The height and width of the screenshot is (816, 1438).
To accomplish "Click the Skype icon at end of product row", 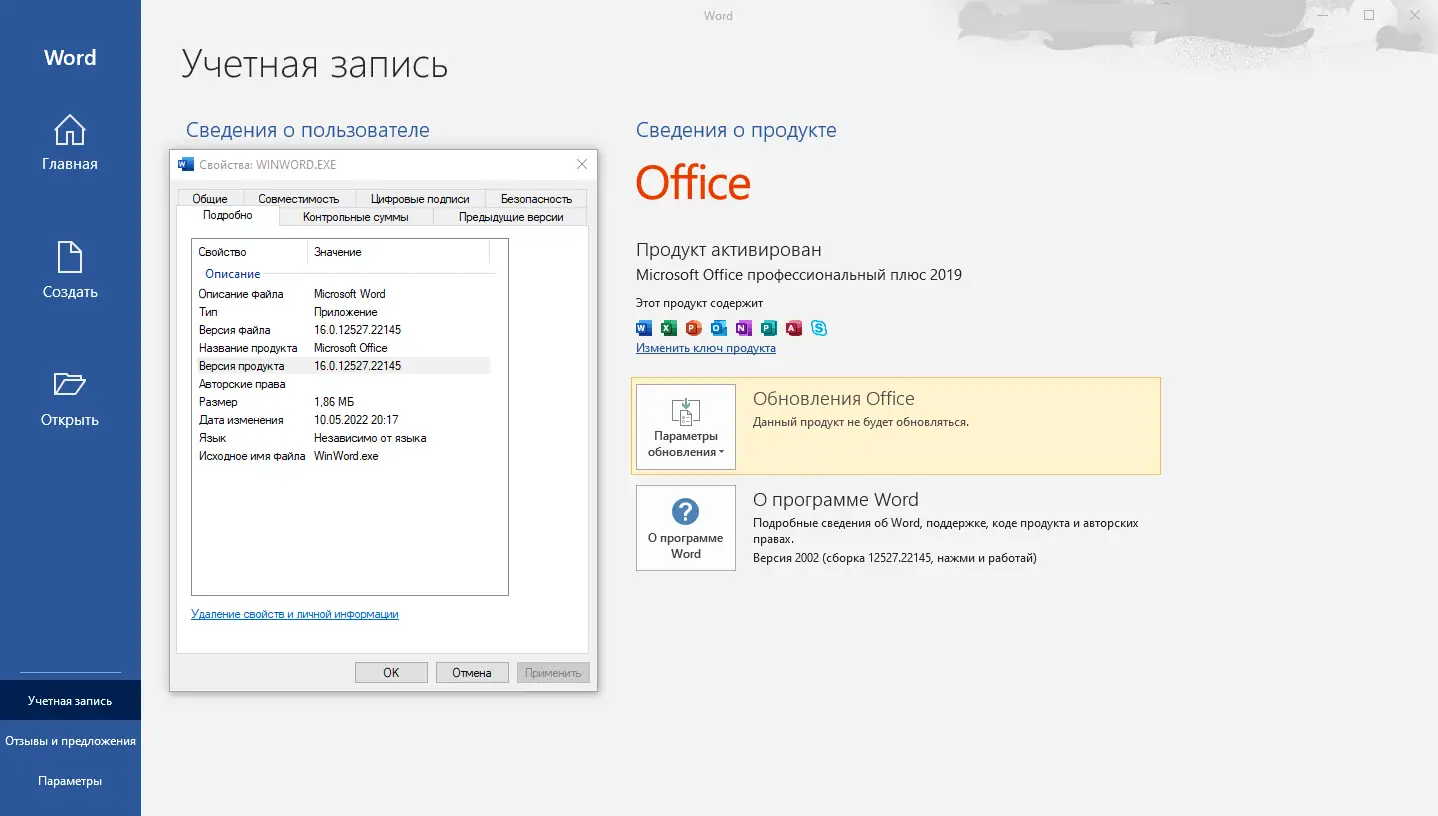I will 818,328.
